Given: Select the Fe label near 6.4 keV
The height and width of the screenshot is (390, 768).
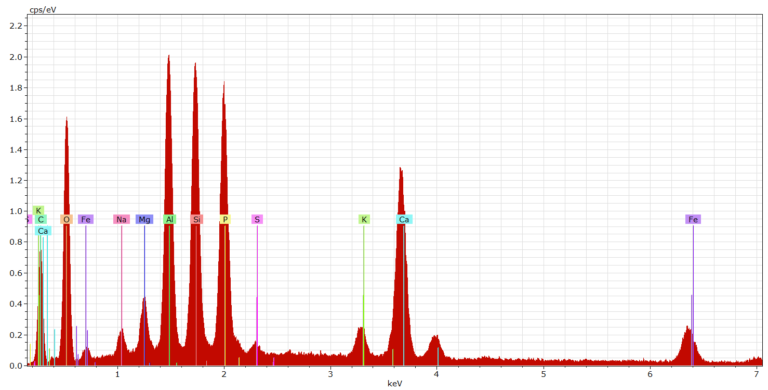Looking at the screenshot, I should click(x=693, y=219).
